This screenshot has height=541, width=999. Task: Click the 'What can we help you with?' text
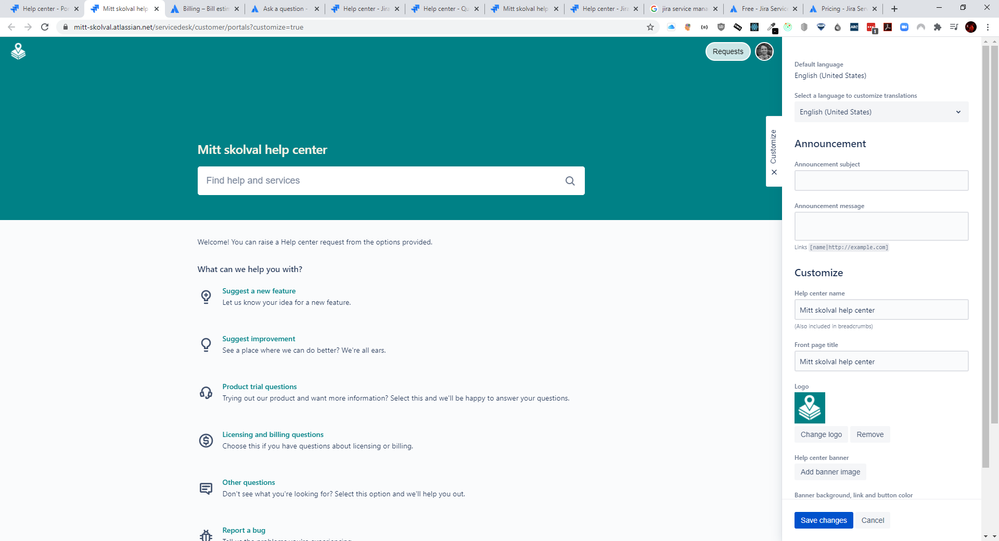point(250,270)
